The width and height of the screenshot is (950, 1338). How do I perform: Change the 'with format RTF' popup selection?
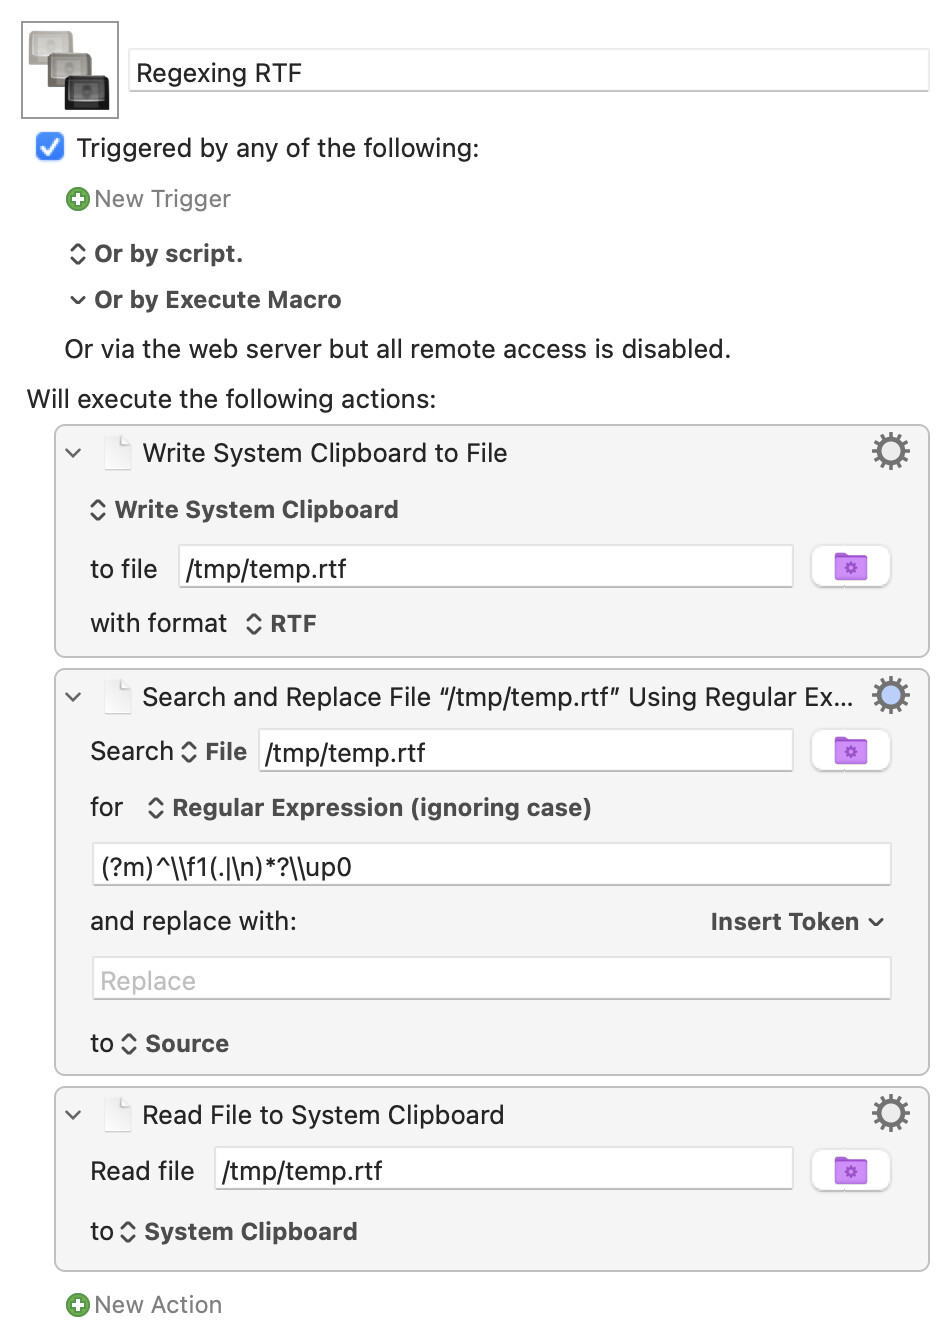tap(281, 624)
